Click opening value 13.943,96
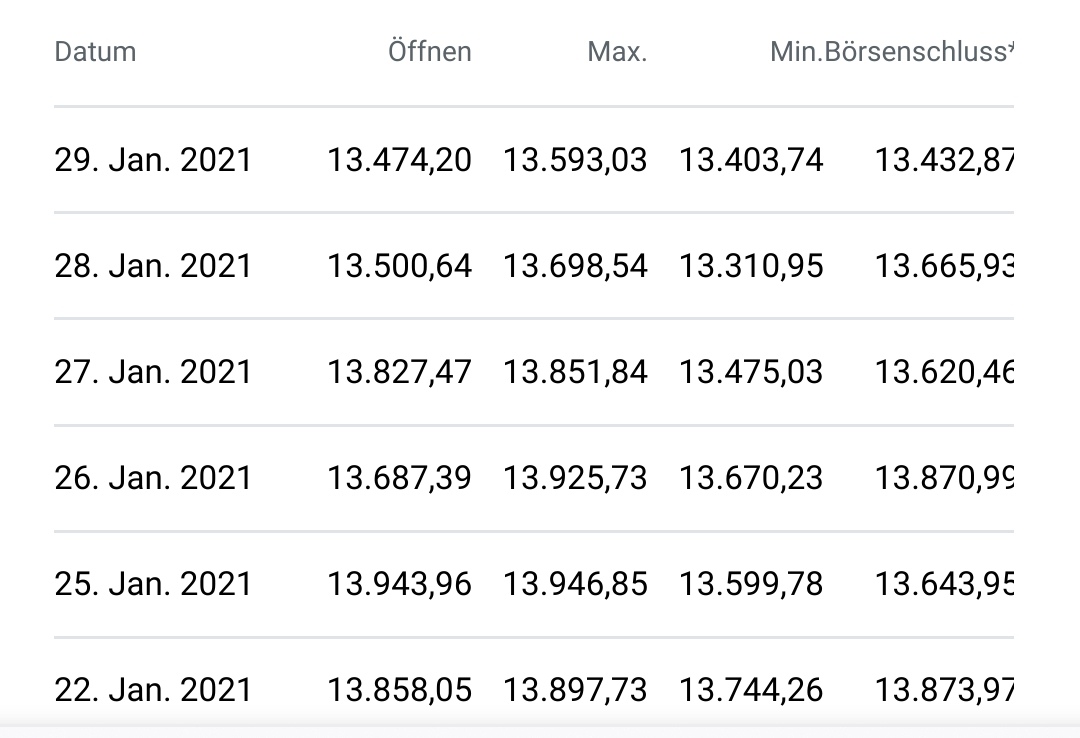1080x738 pixels. pyautogui.click(x=399, y=584)
